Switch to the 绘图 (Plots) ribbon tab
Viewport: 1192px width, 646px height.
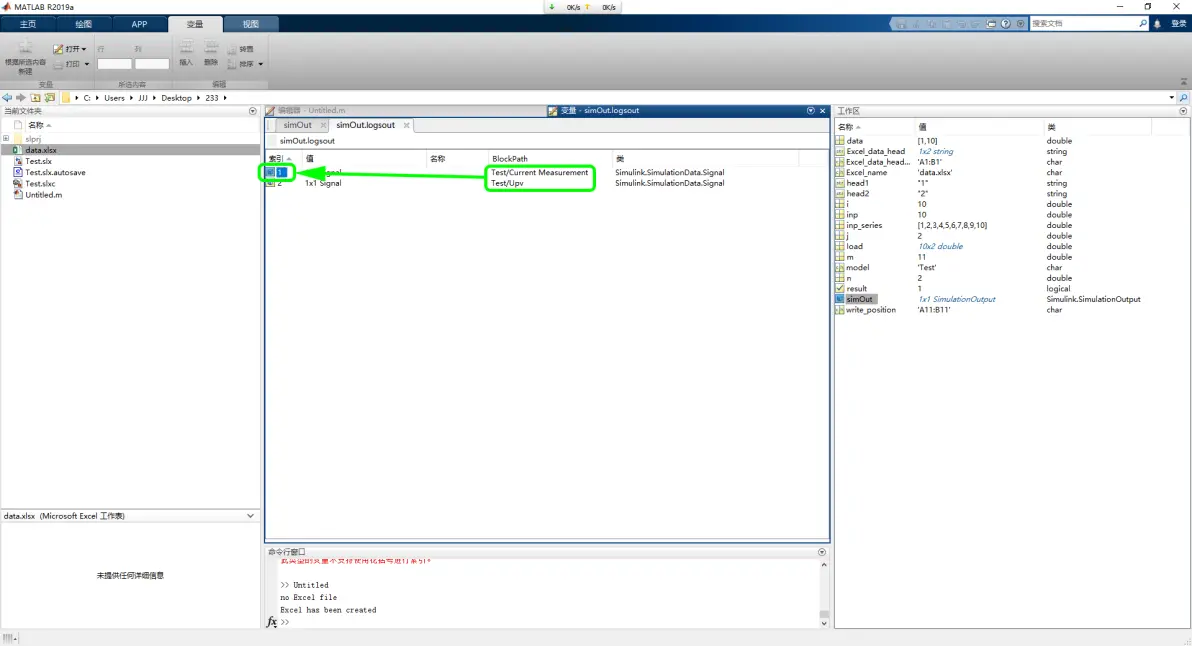84,24
